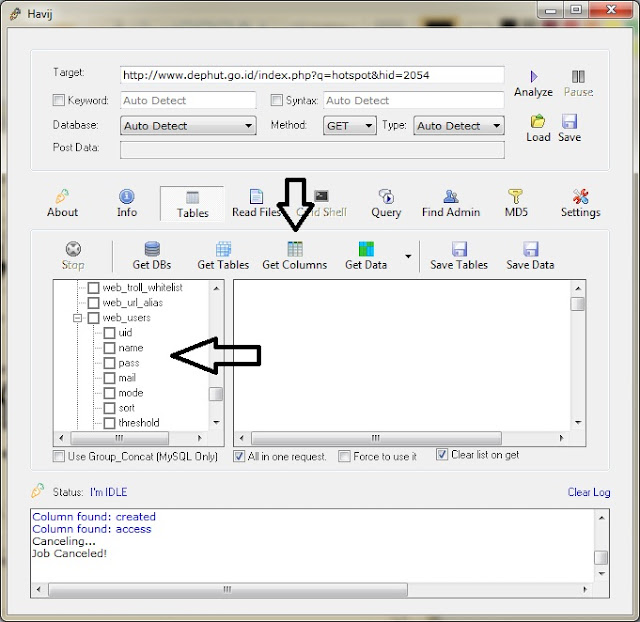Click the 'Job Canceled!' log line

[69, 553]
